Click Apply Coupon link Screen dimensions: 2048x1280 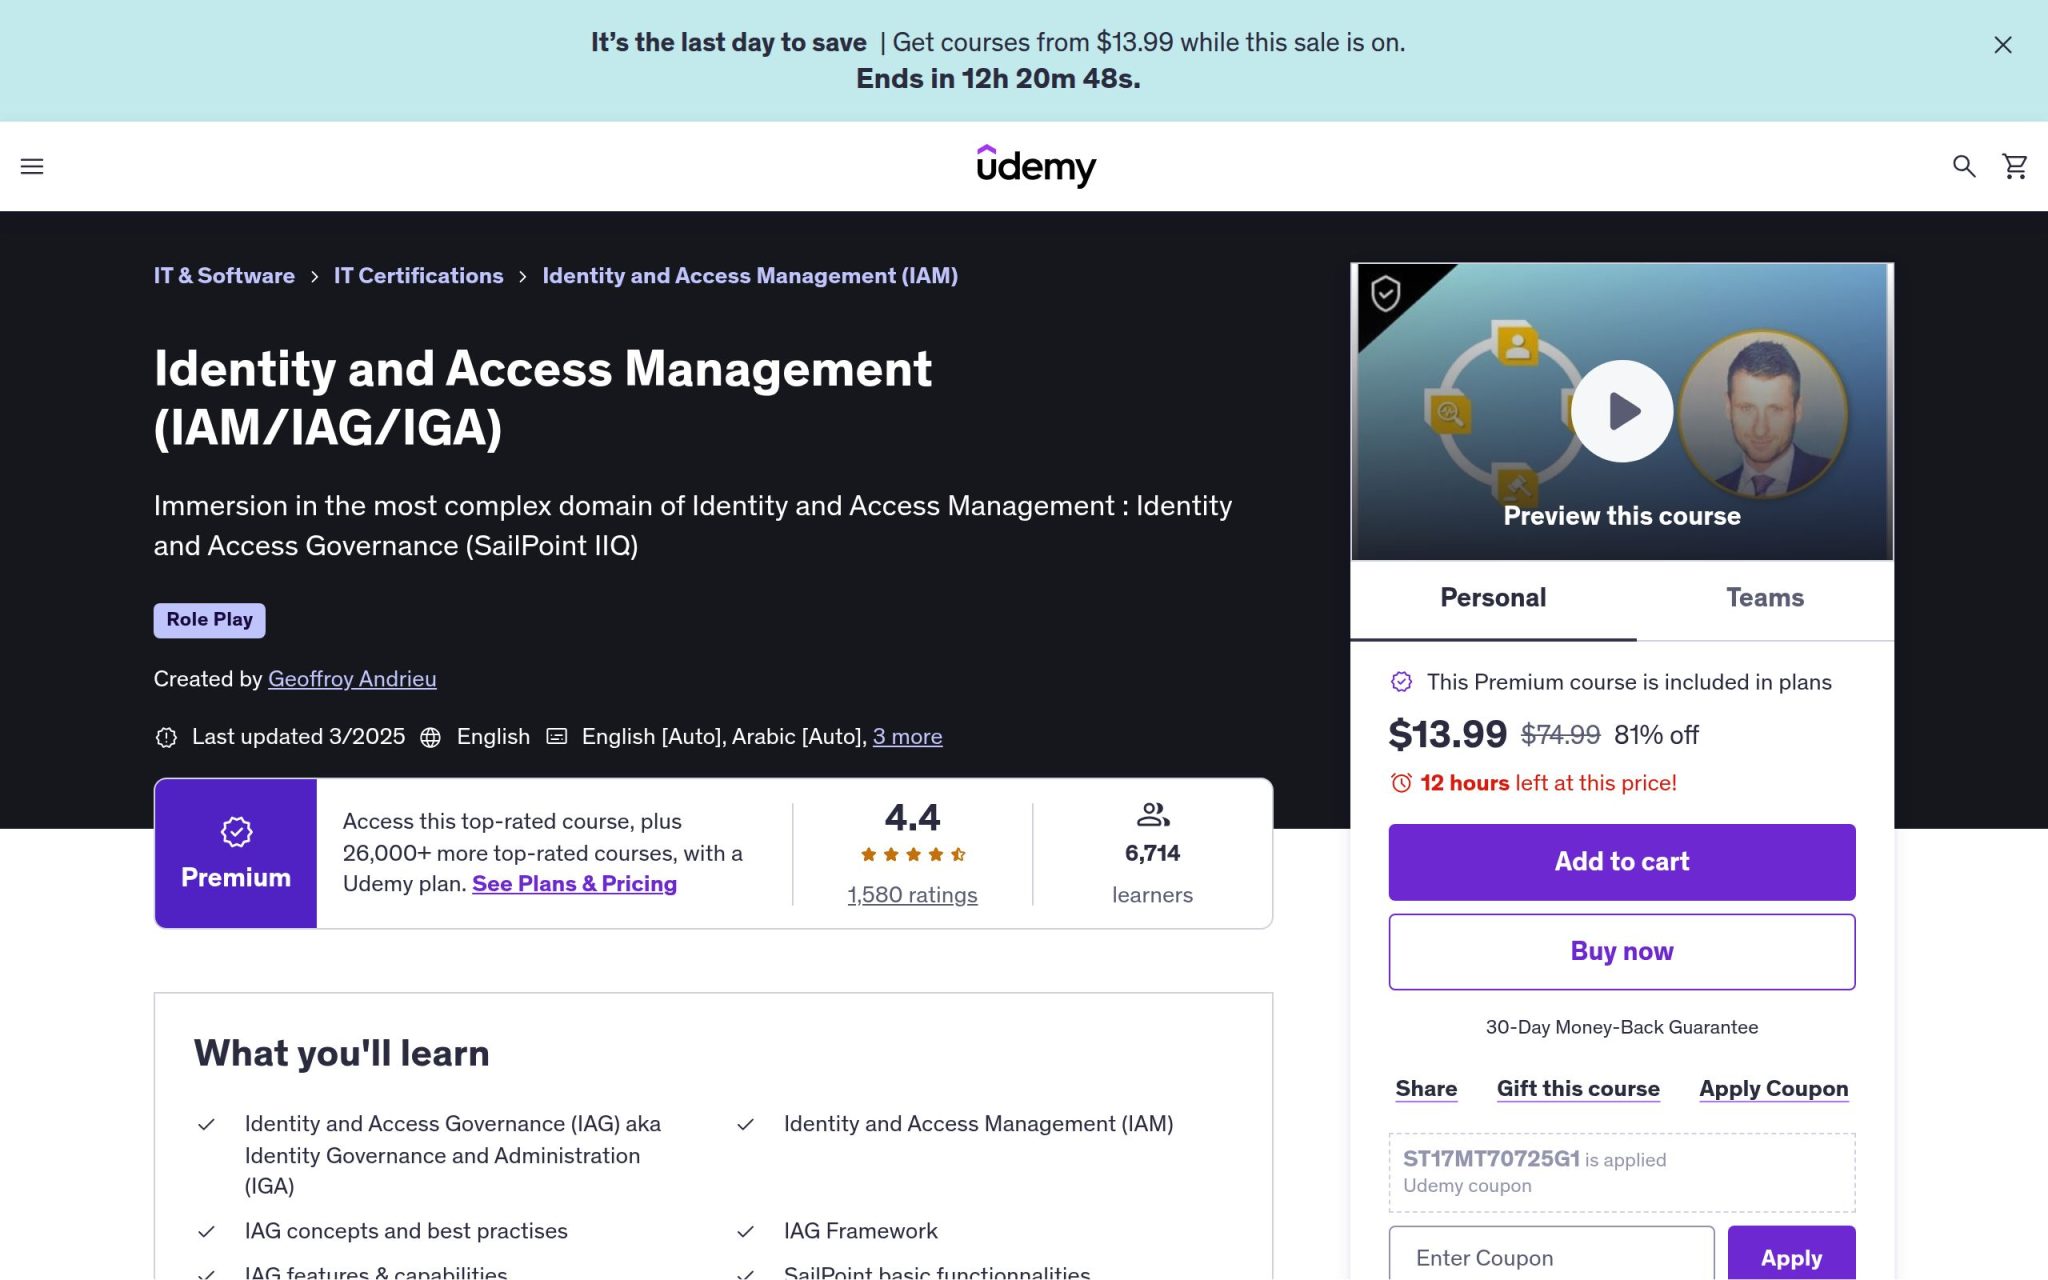(1773, 1089)
